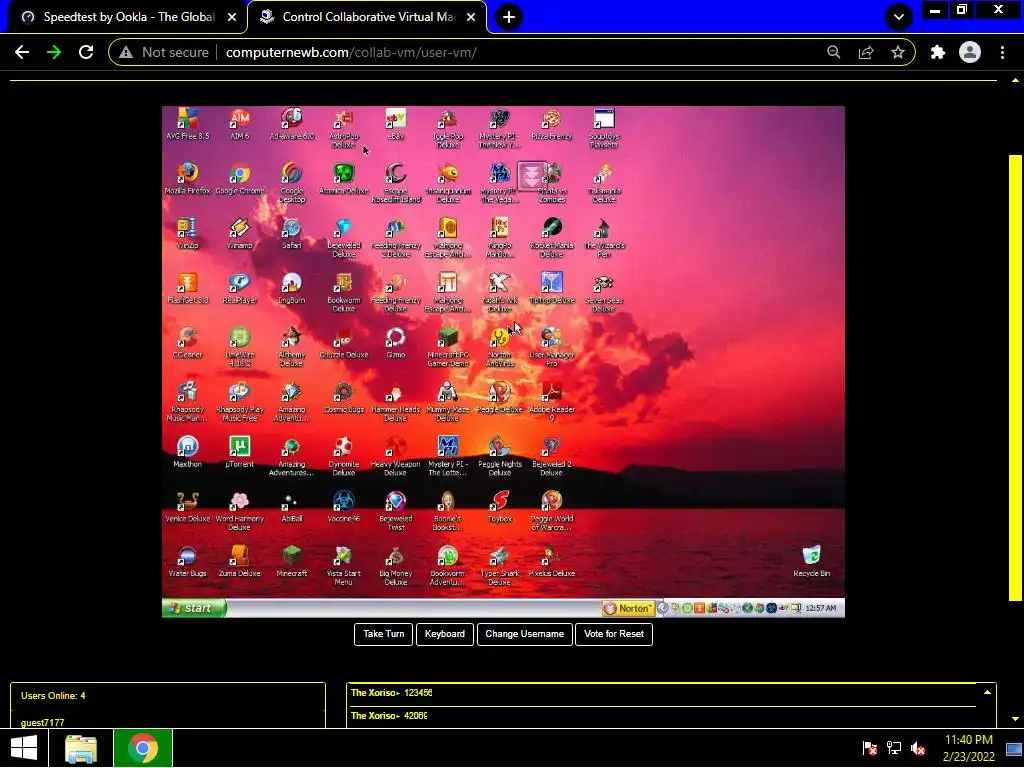This screenshot has height=768, width=1024.
Task: Open the Maxthon browser icon
Action: (187, 452)
